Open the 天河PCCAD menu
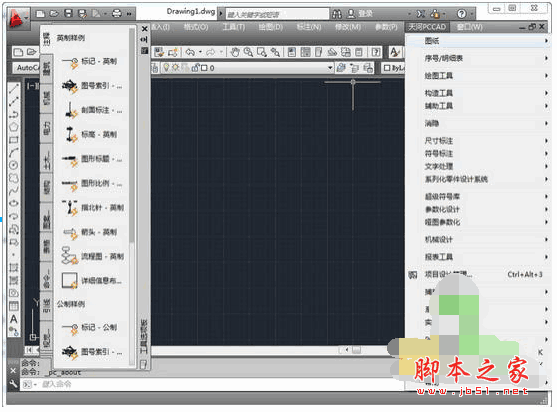This screenshot has height=412, width=557. (427, 27)
